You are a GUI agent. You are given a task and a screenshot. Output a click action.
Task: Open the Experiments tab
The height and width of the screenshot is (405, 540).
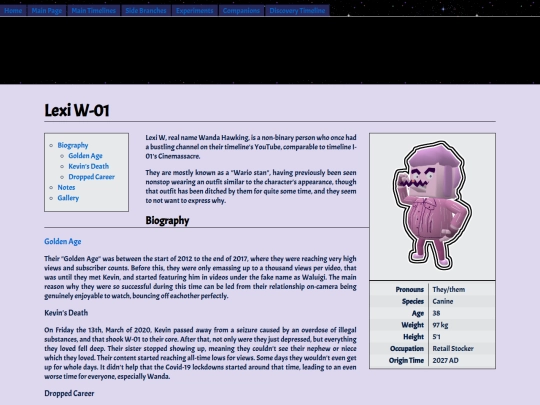tap(195, 11)
